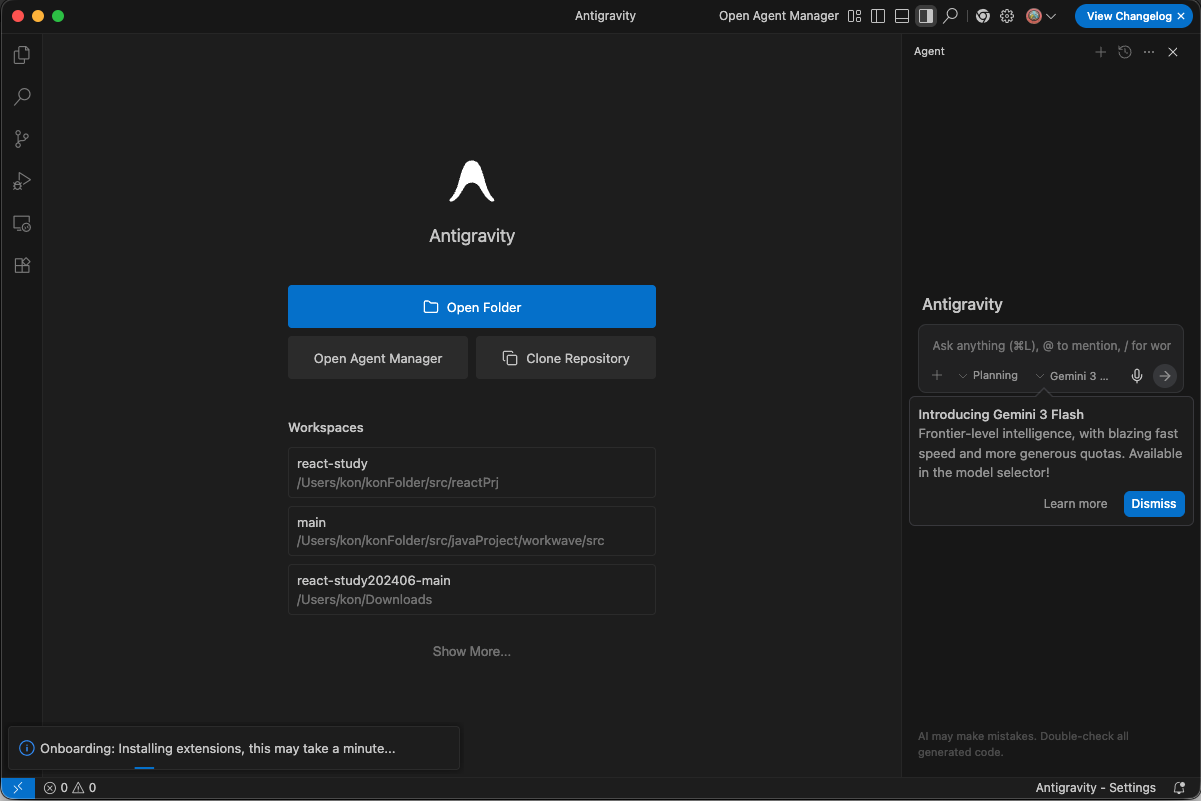The height and width of the screenshot is (801, 1201).
Task: Click View Changelog button
Action: point(1128,16)
